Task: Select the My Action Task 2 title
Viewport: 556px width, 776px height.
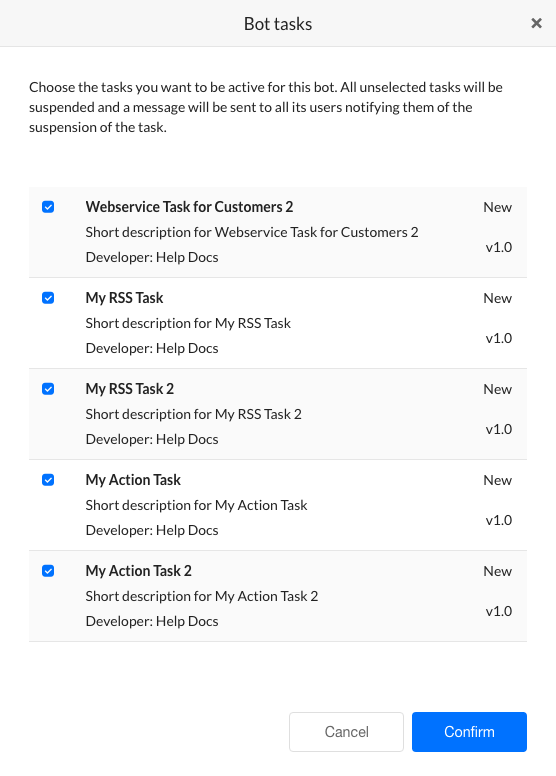Action: (x=139, y=571)
